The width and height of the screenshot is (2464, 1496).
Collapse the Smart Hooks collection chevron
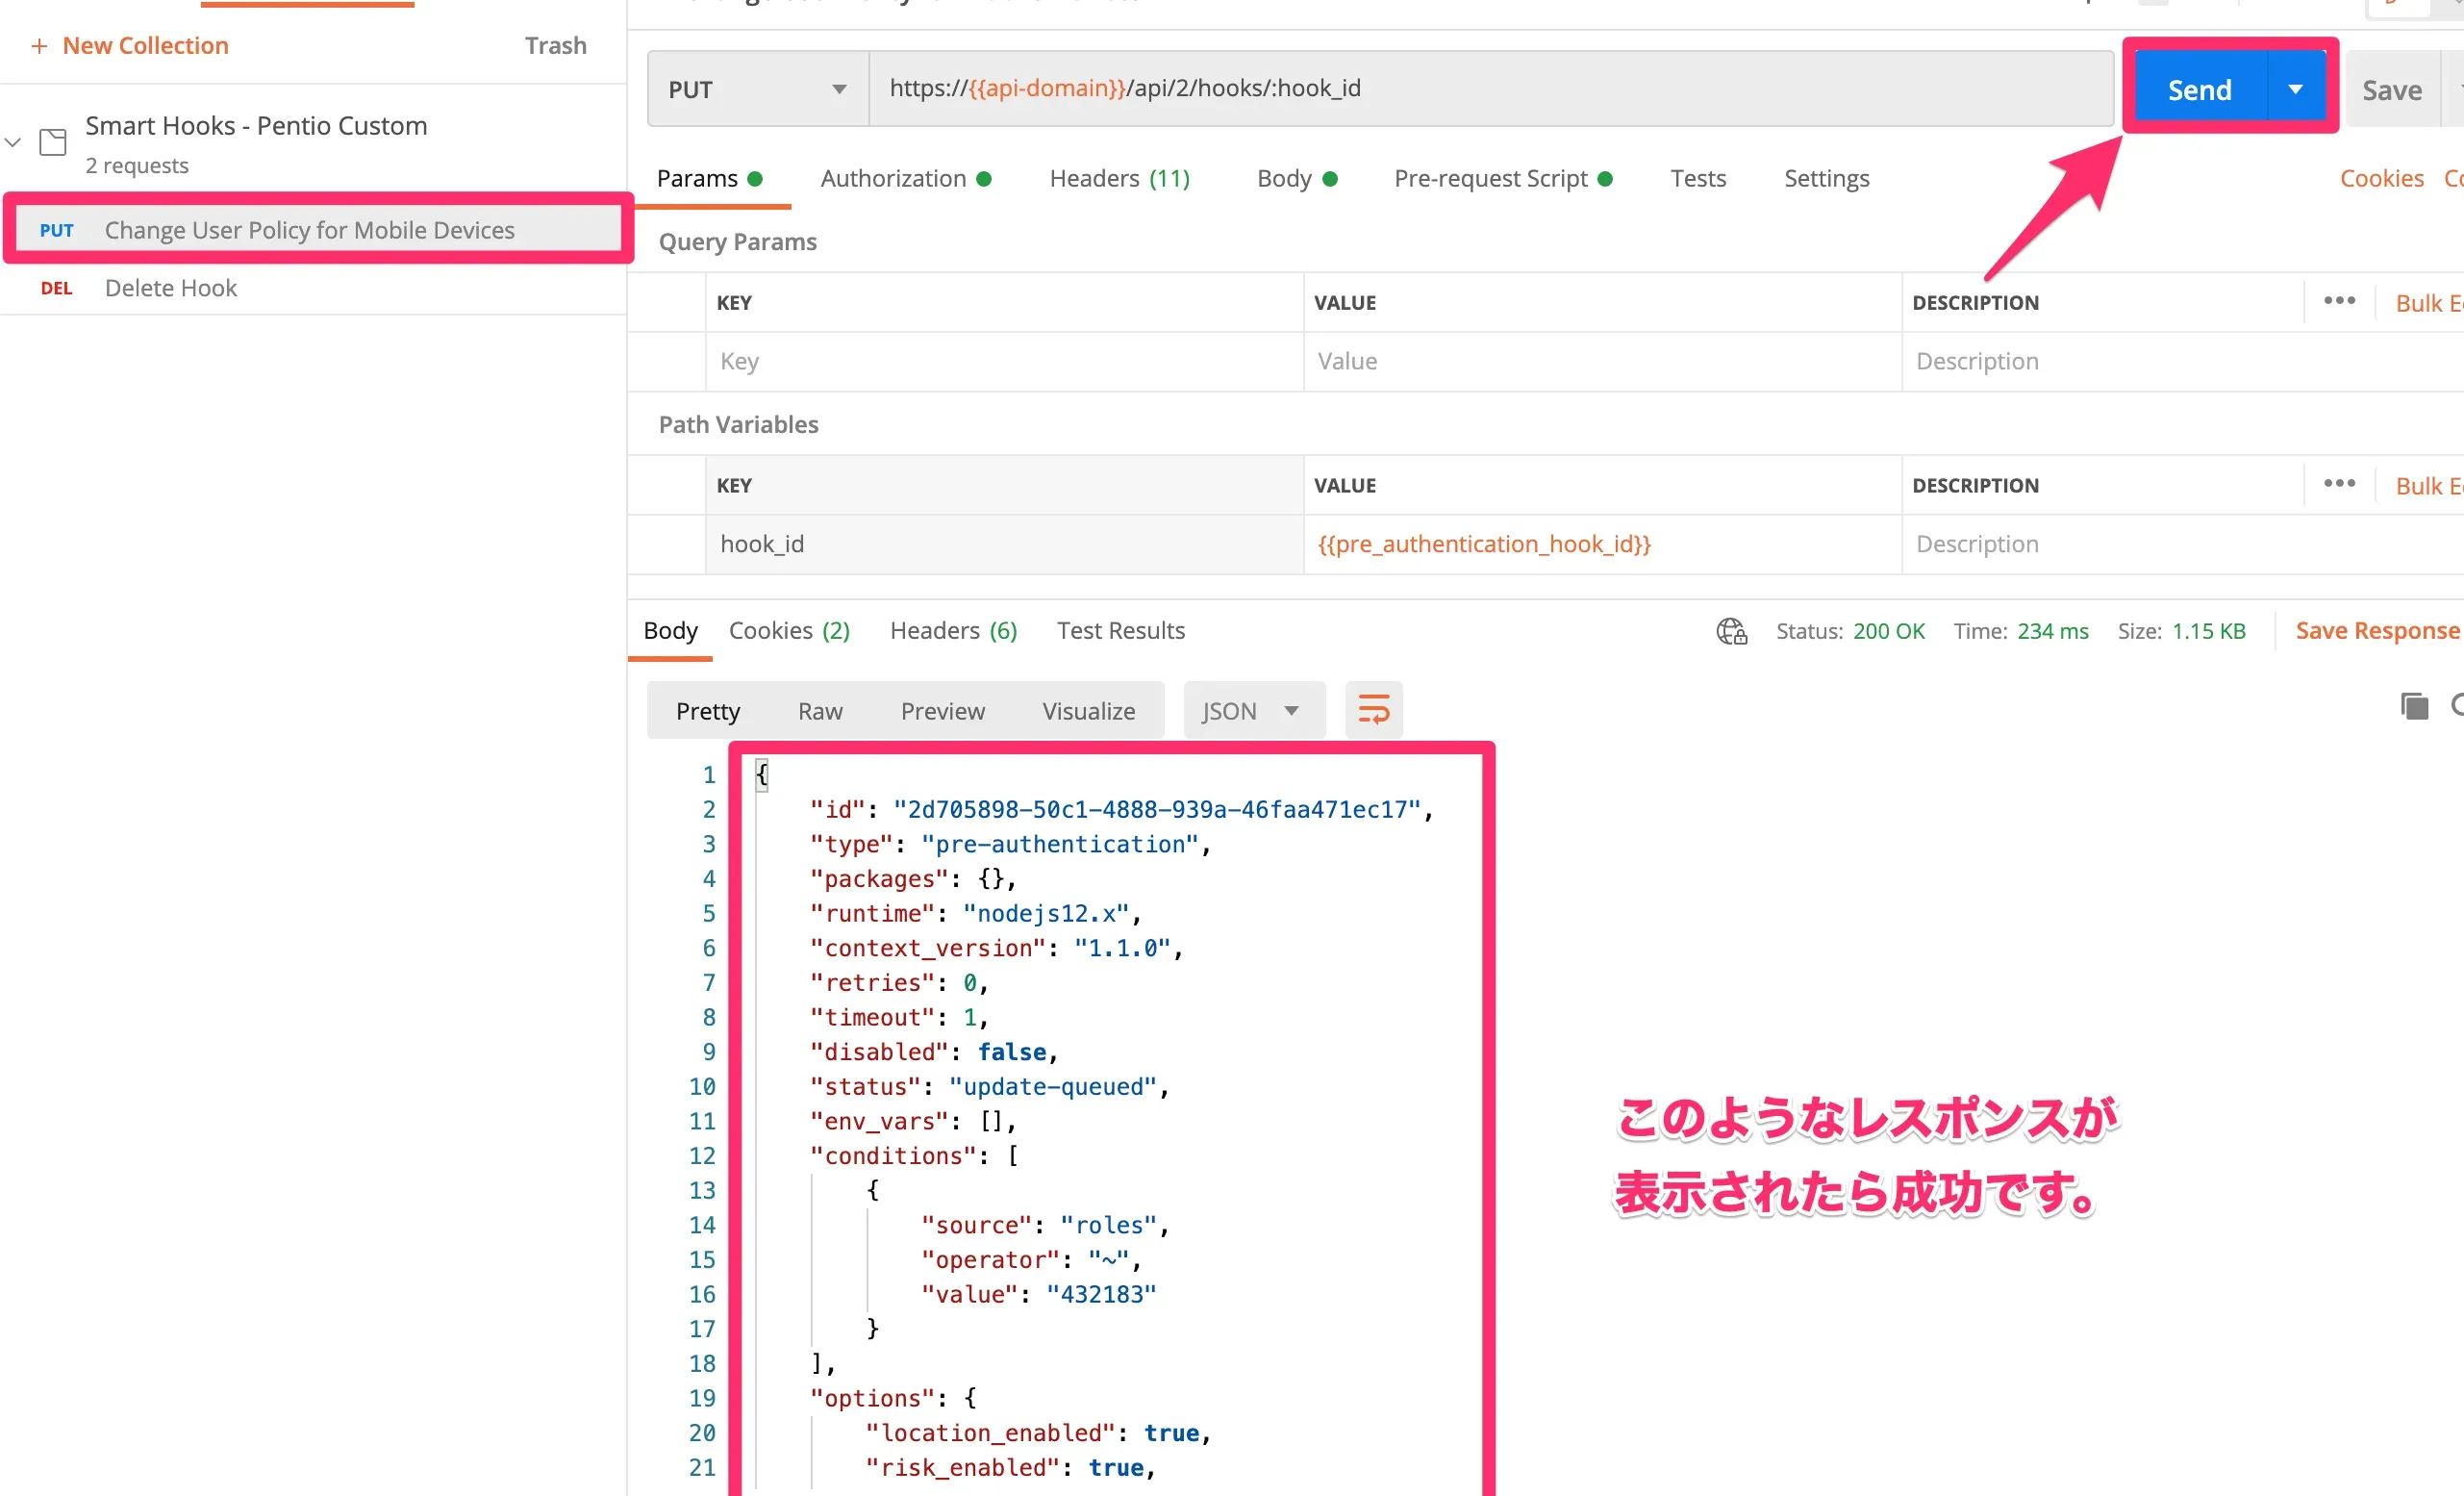coord(14,142)
